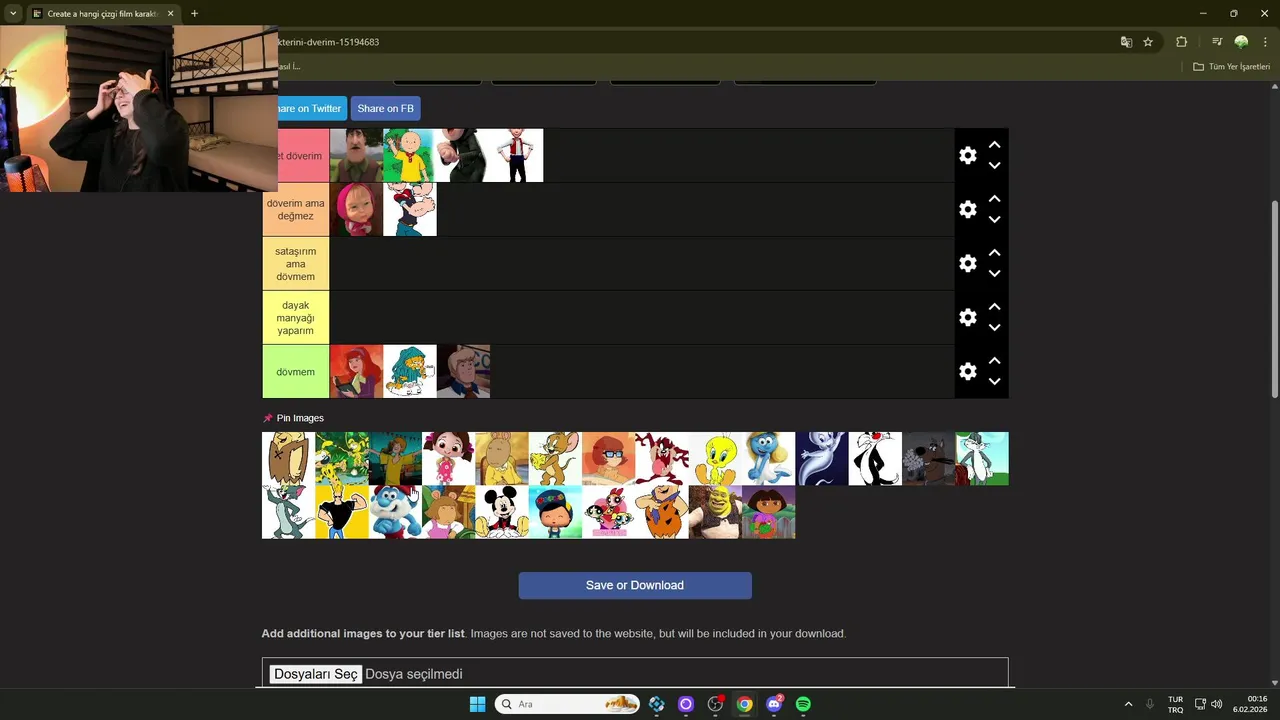Open the Chrome profile avatar
This screenshot has width=1280, height=720.
pyautogui.click(x=1241, y=42)
